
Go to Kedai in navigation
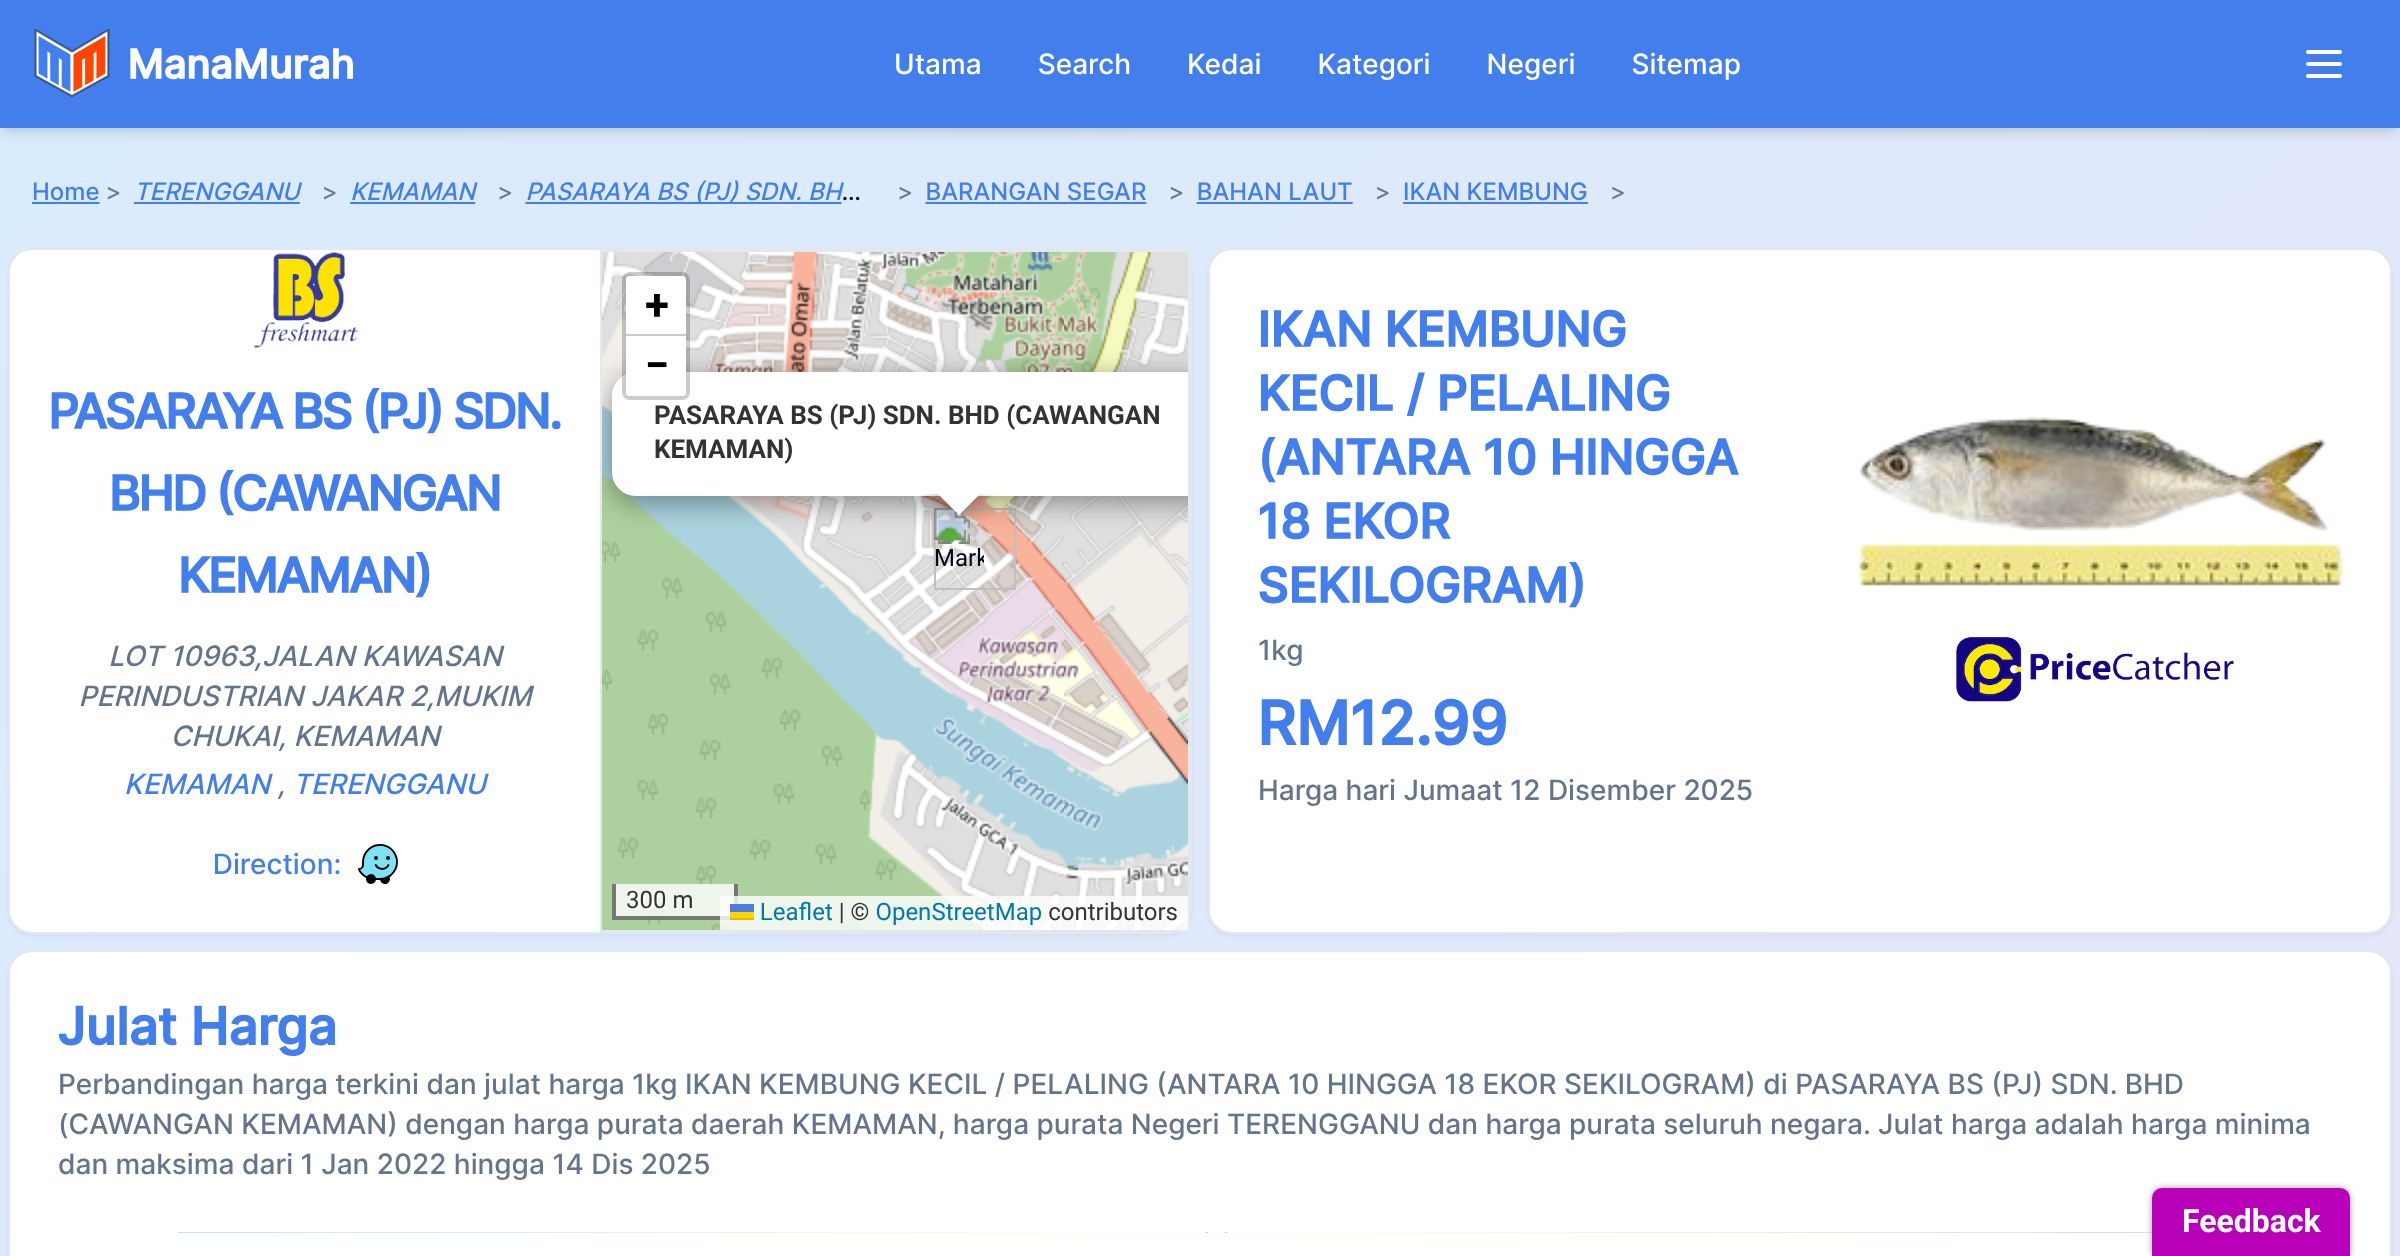point(1223,64)
